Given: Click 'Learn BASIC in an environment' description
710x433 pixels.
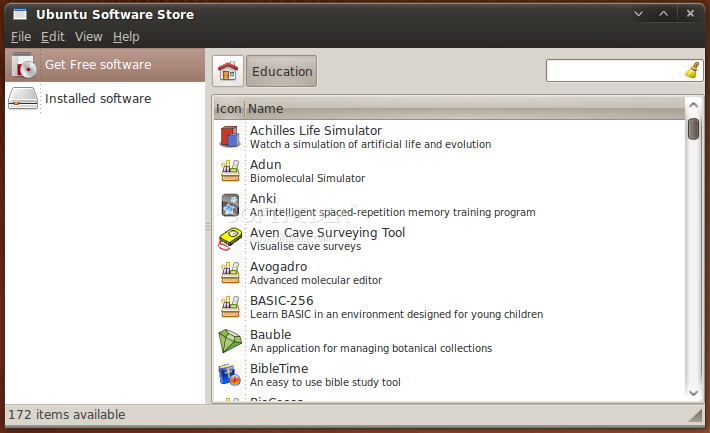Looking at the screenshot, I should click(396, 314).
